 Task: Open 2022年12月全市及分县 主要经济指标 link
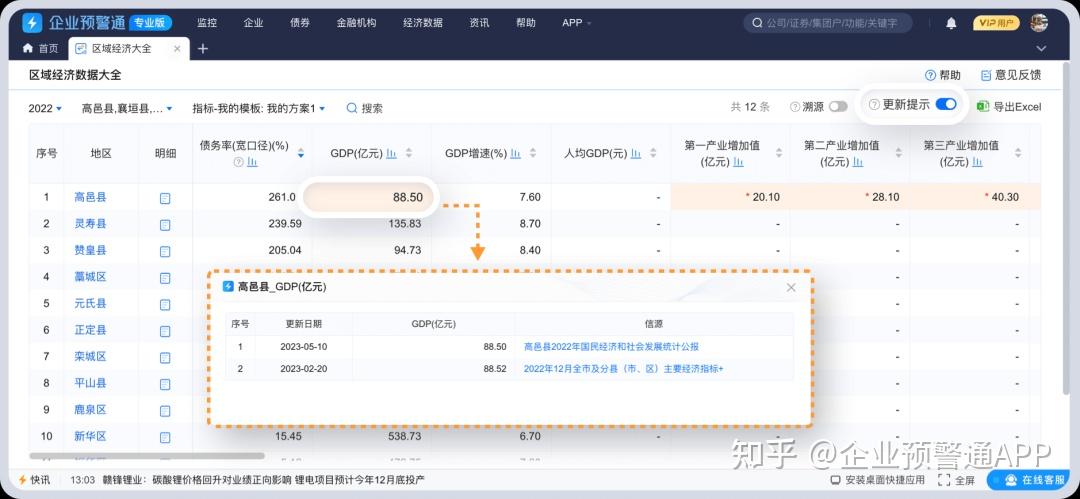coord(624,369)
